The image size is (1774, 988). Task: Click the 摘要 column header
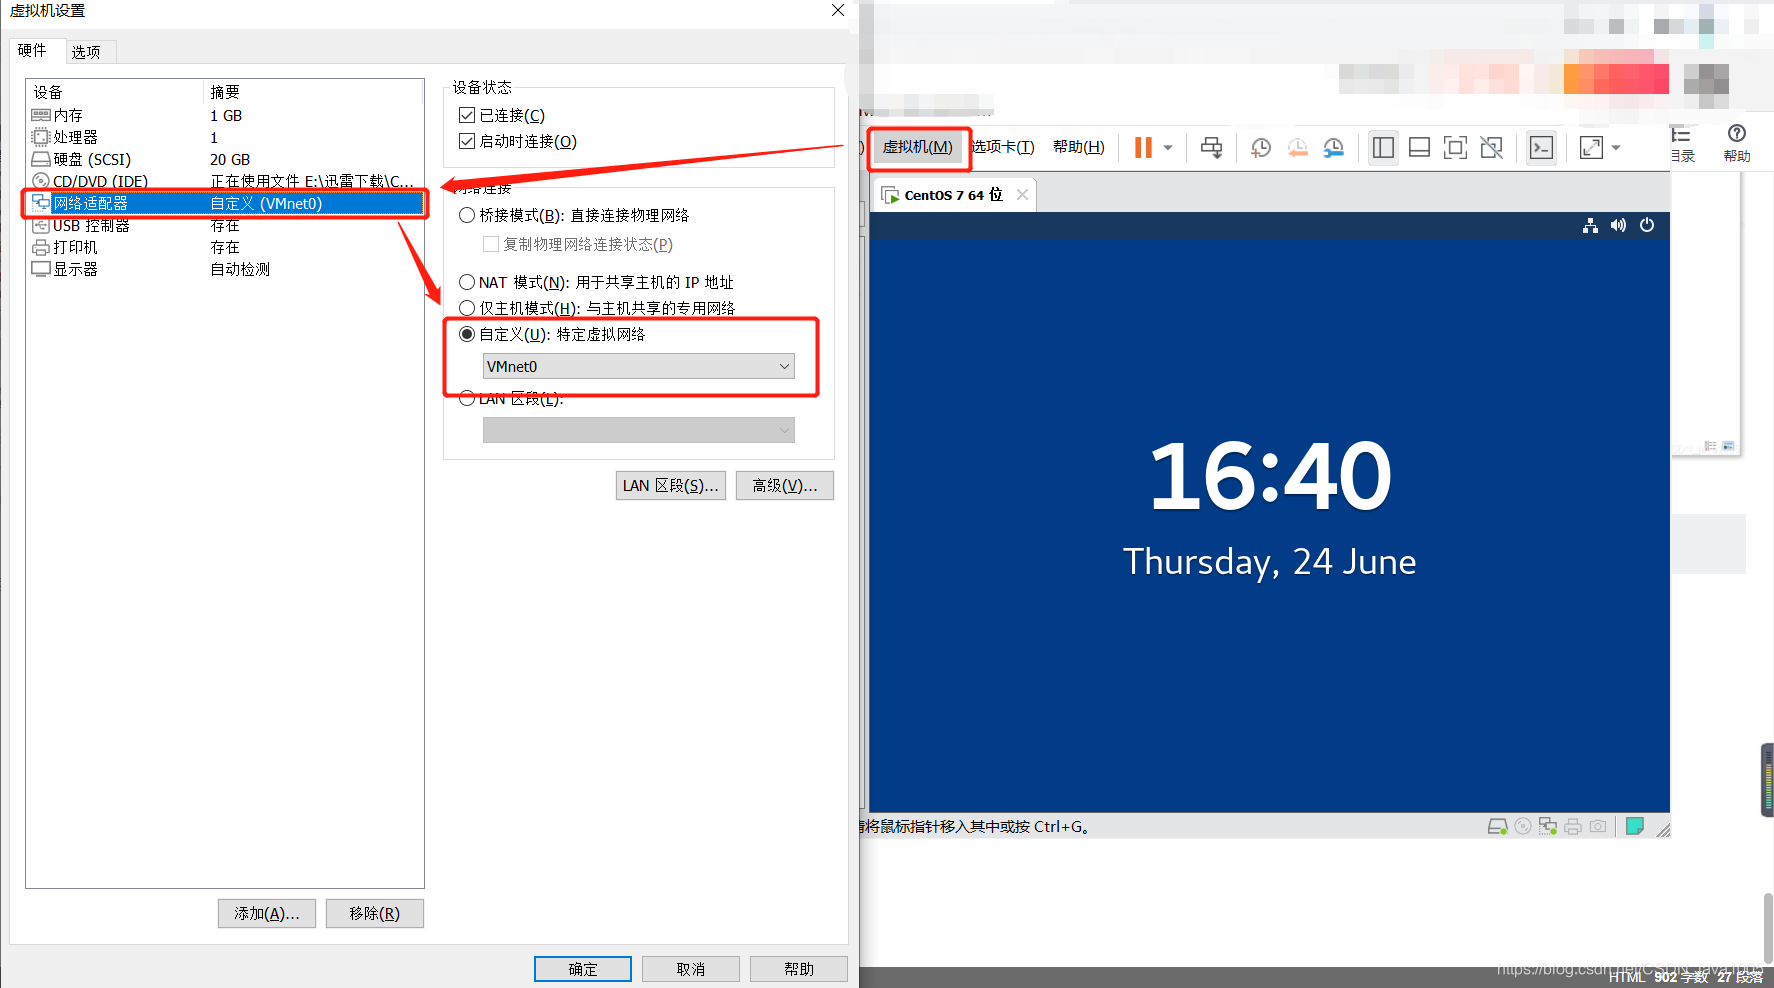point(314,92)
